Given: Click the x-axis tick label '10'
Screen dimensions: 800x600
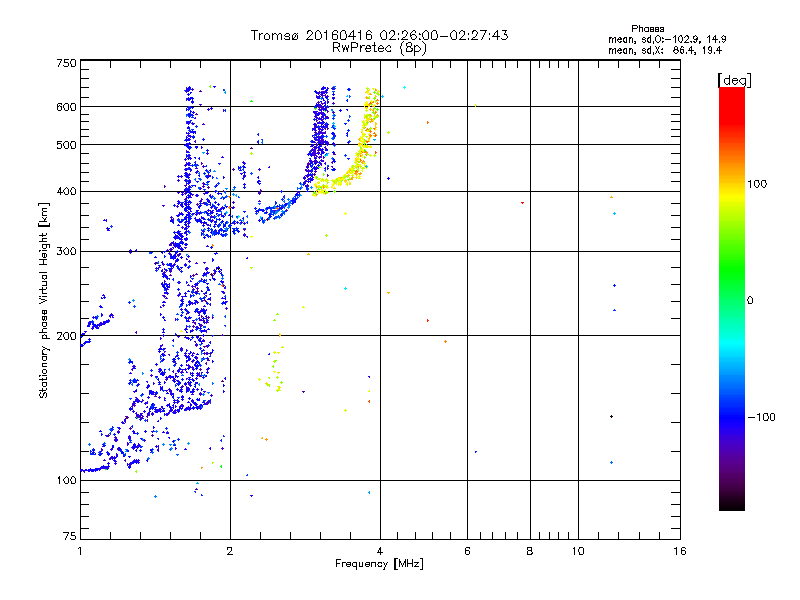Looking at the screenshot, I should (578, 551).
